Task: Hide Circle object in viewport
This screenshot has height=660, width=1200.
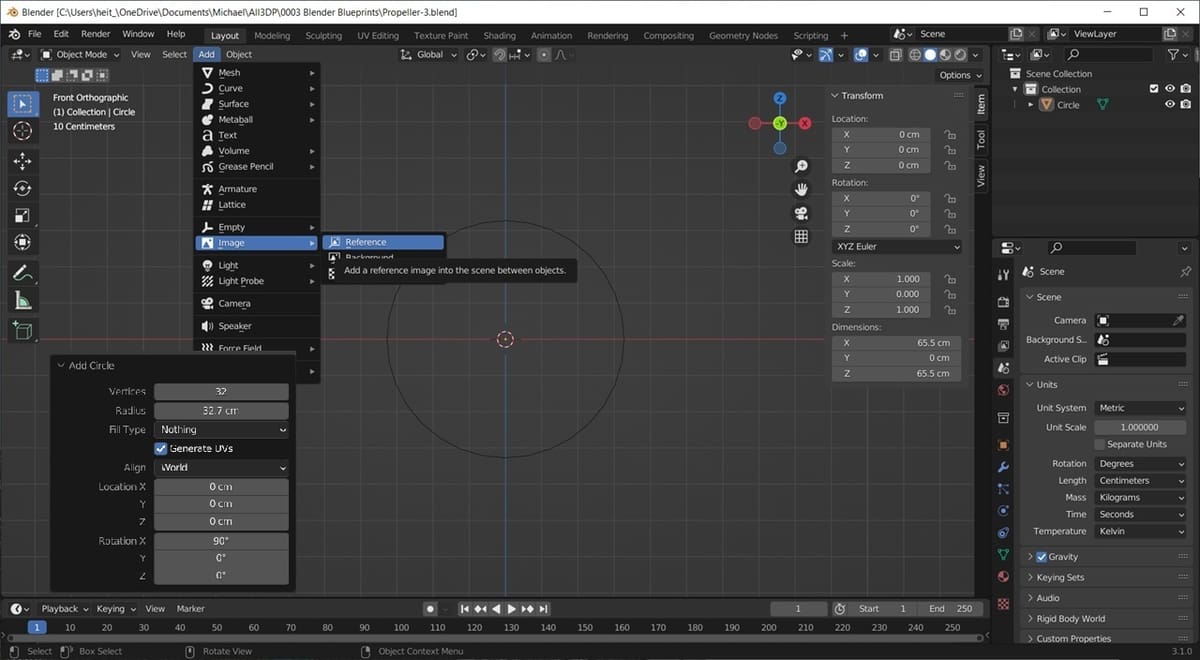Action: [1169, 104]
